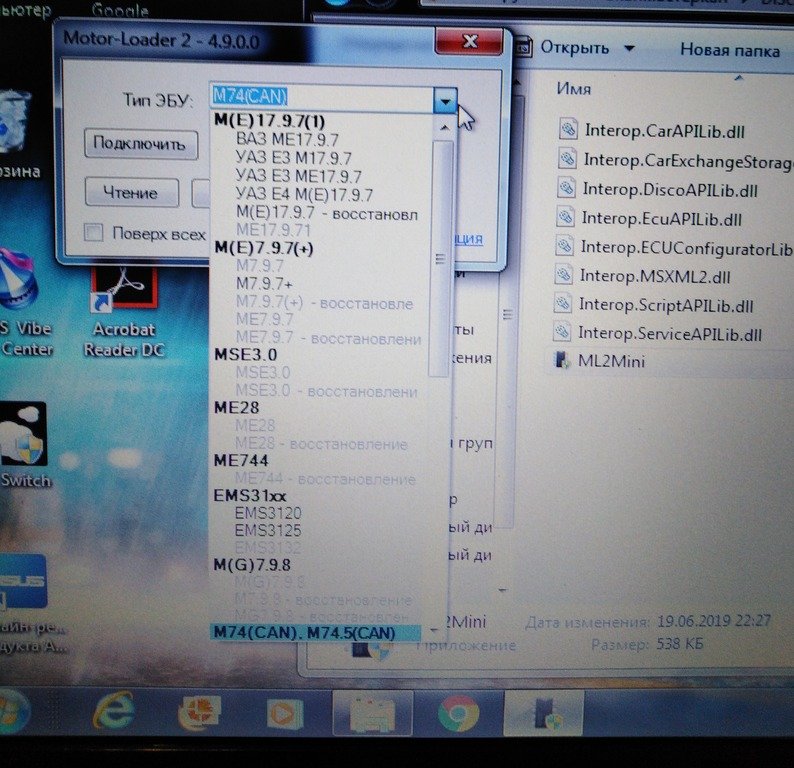Select the Interop.ServiceAPILib.dll file icon
The height and width of the screenshot is (768, 794).
point(561,332)
